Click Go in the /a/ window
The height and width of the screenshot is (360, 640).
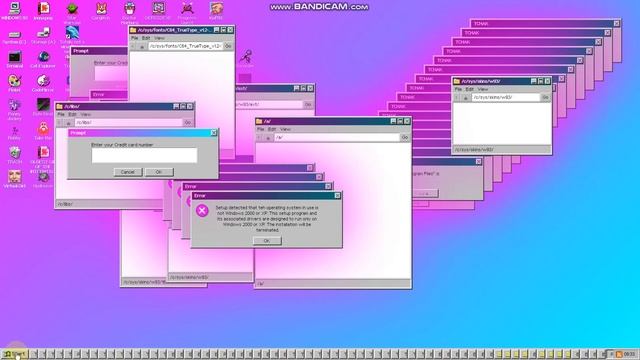(x=404, y=138)
